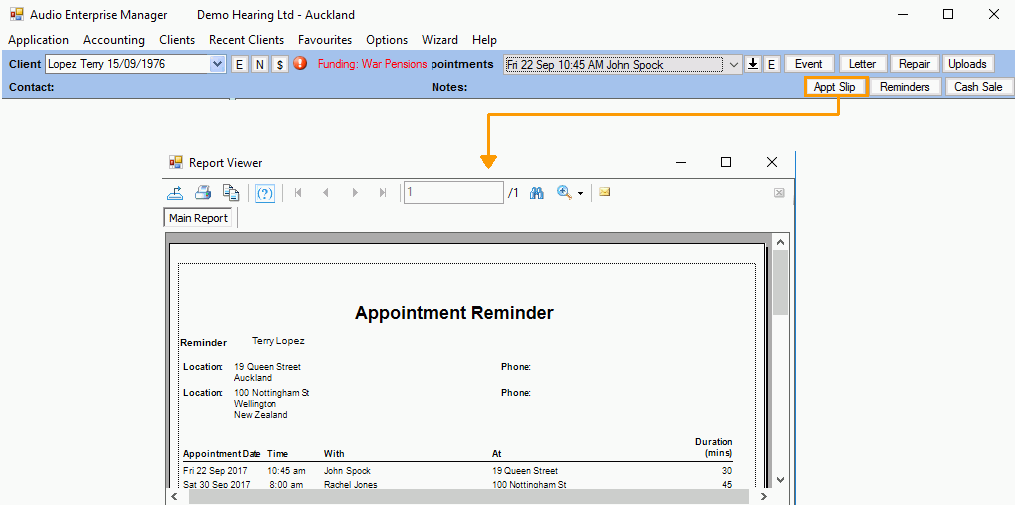1015x505 pixels.
Task: Open the zoom level dropdown arrow
Action: pyautogui.click(x=580, y=194)
